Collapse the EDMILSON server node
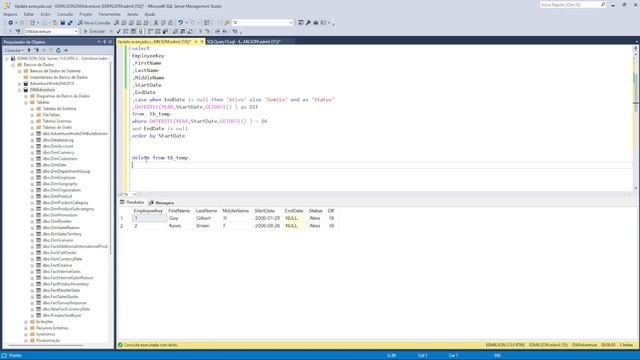Viewport: 640px width, 360px height. click(x=7, y=58)
